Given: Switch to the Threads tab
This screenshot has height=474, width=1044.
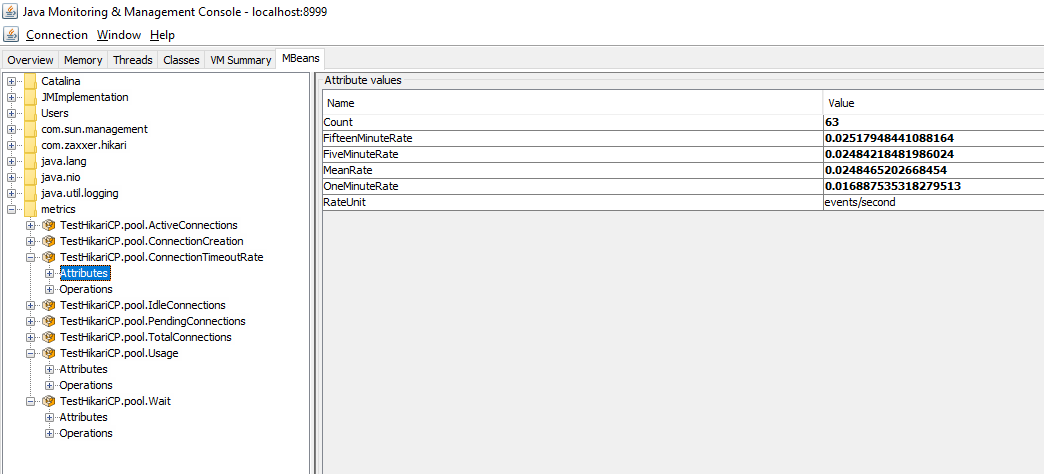Looking at the screenshot, I should 132,60.
